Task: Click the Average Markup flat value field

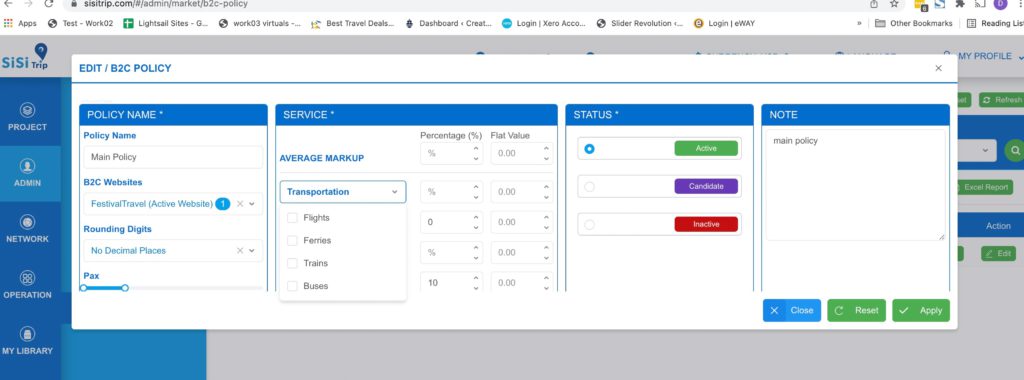Action: (x=522, y=153)
